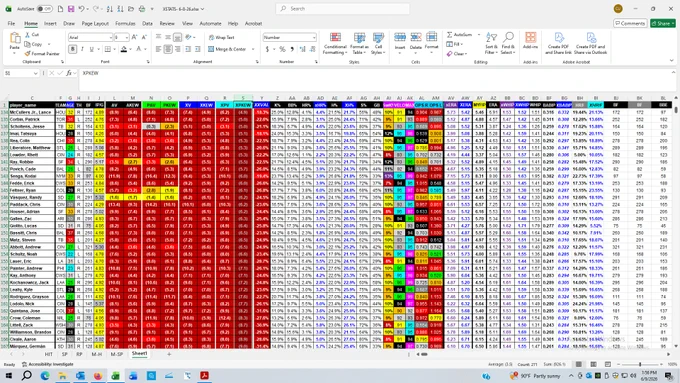Click the Name Box field
The width and height of the screenshot is (680, 383).
[x=21, y=73]
